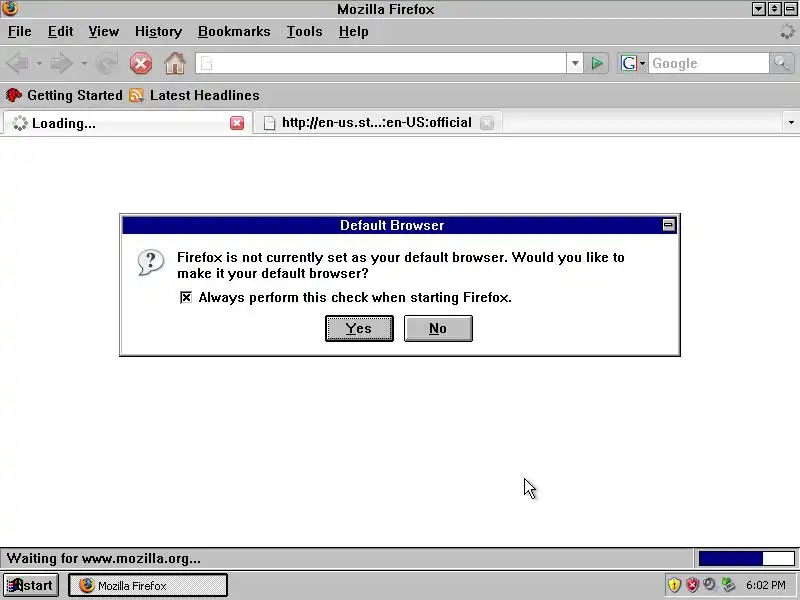Click the Forward arrow navigation button
This screenshot has width=800, height=600.
(62, 64)
